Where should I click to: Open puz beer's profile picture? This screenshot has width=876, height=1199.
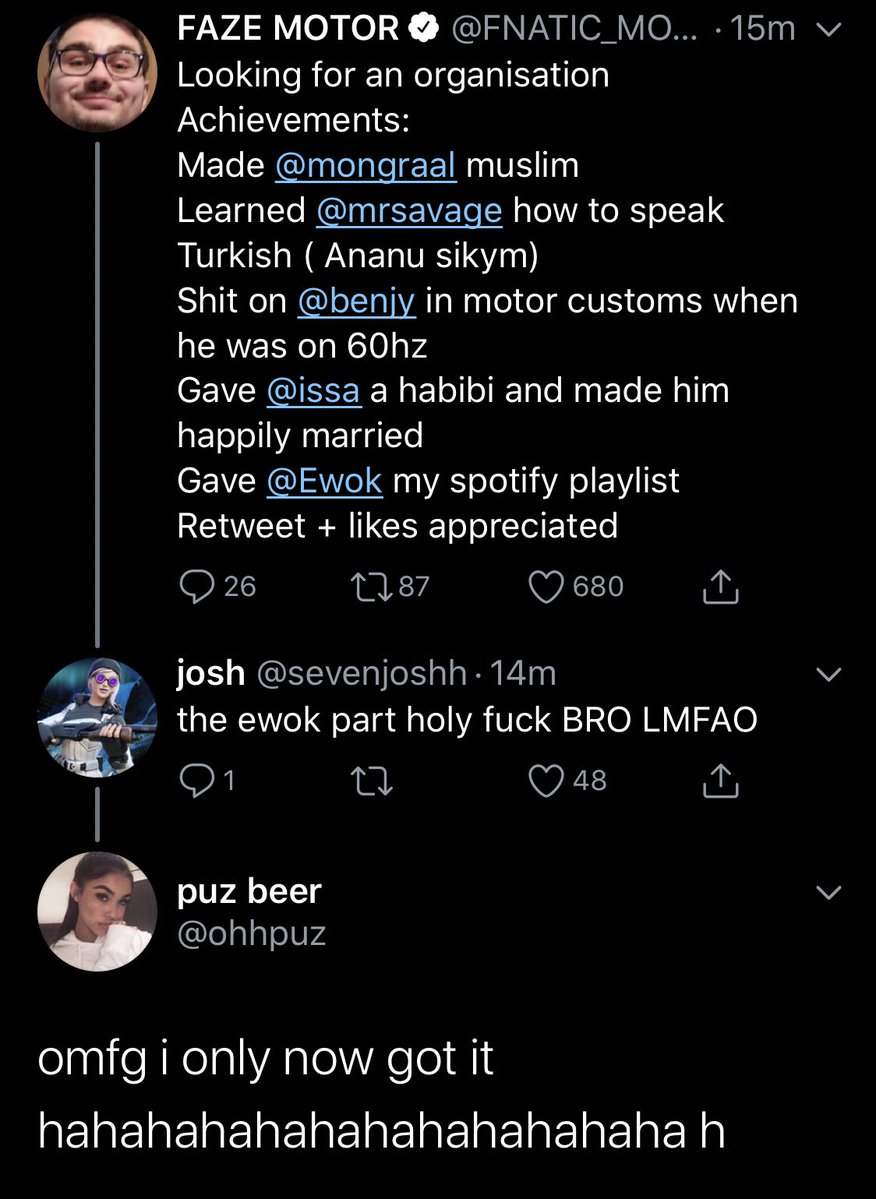click(97, 911)
